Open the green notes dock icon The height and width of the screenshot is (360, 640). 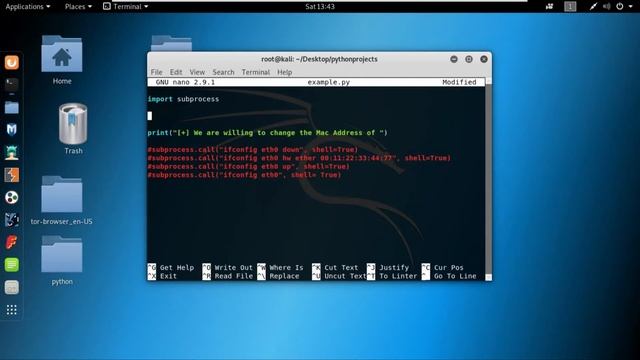(12, 265)
